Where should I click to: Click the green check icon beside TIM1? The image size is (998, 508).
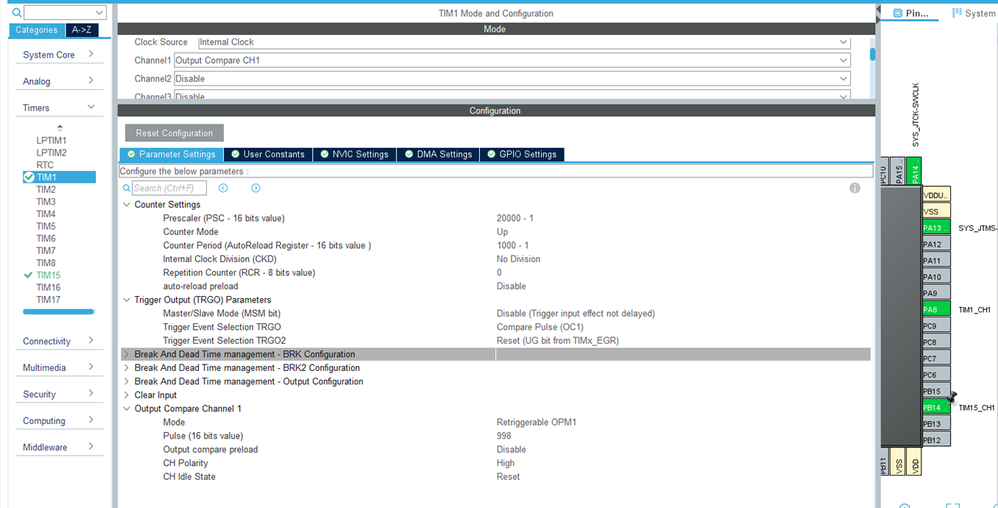29,177
